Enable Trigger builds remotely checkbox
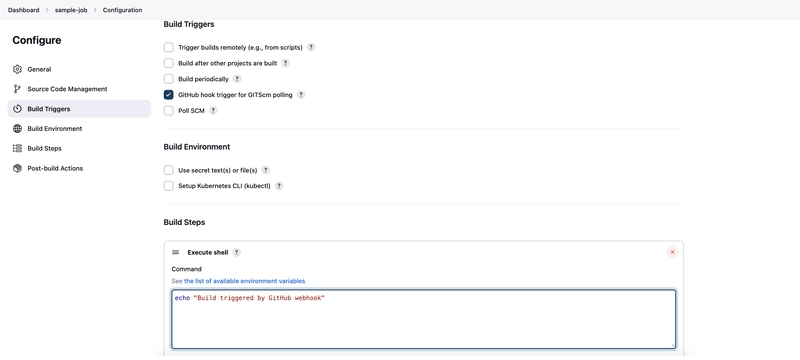 168,47
